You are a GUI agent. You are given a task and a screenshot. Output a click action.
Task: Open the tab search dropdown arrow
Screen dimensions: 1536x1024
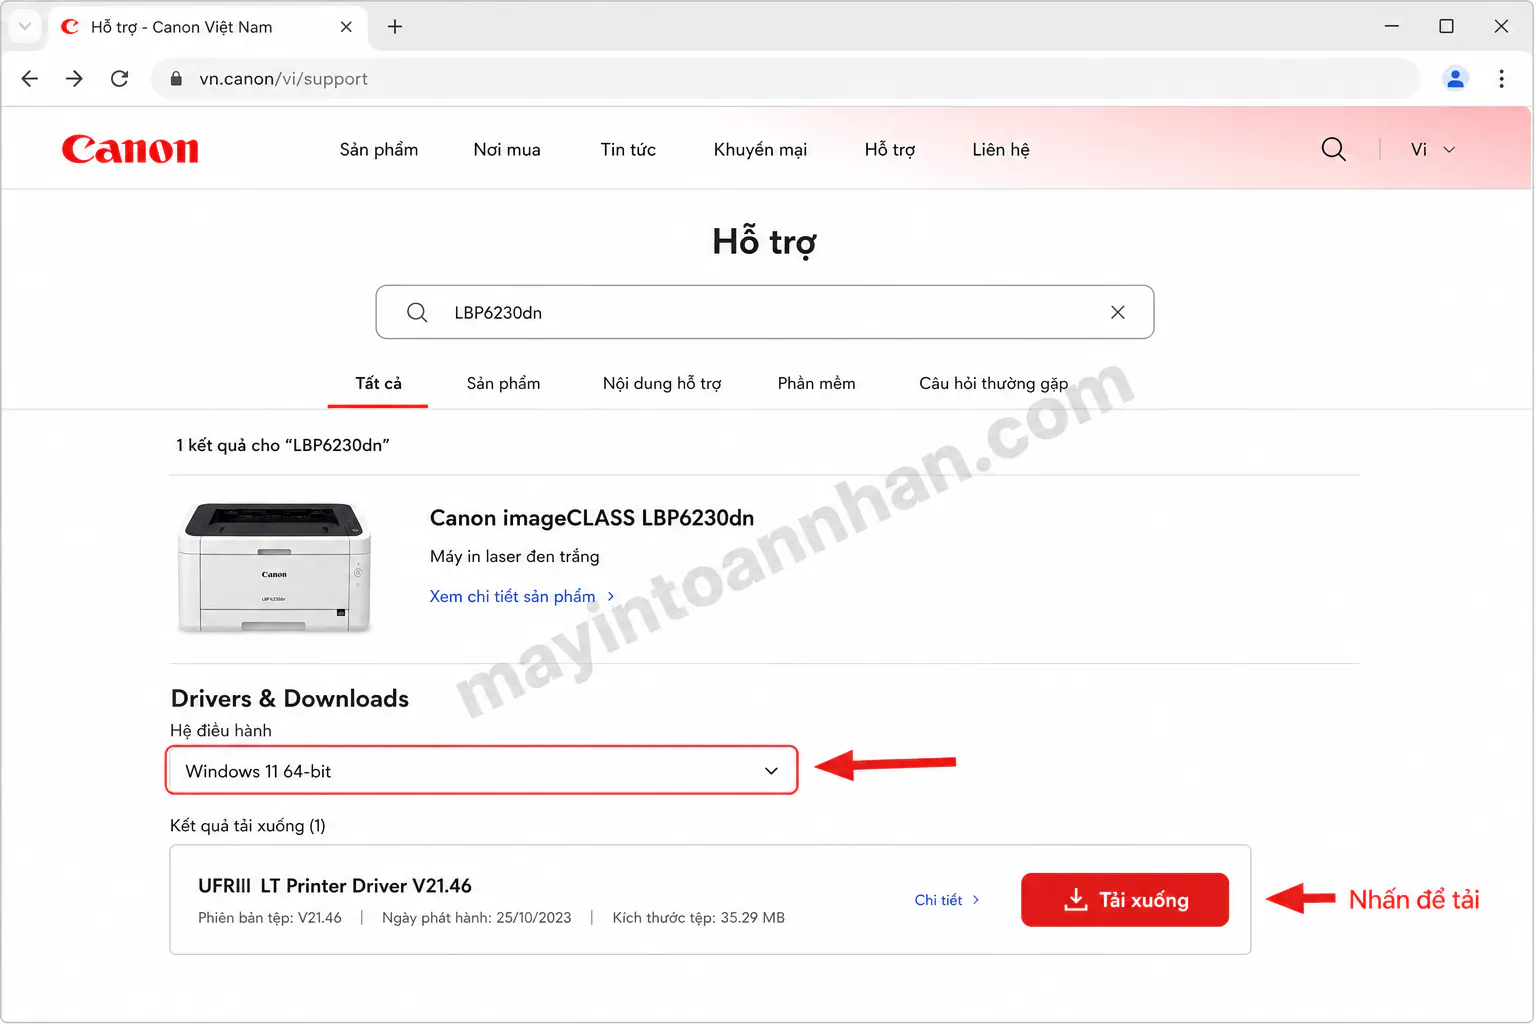click(x=25, y=27)
